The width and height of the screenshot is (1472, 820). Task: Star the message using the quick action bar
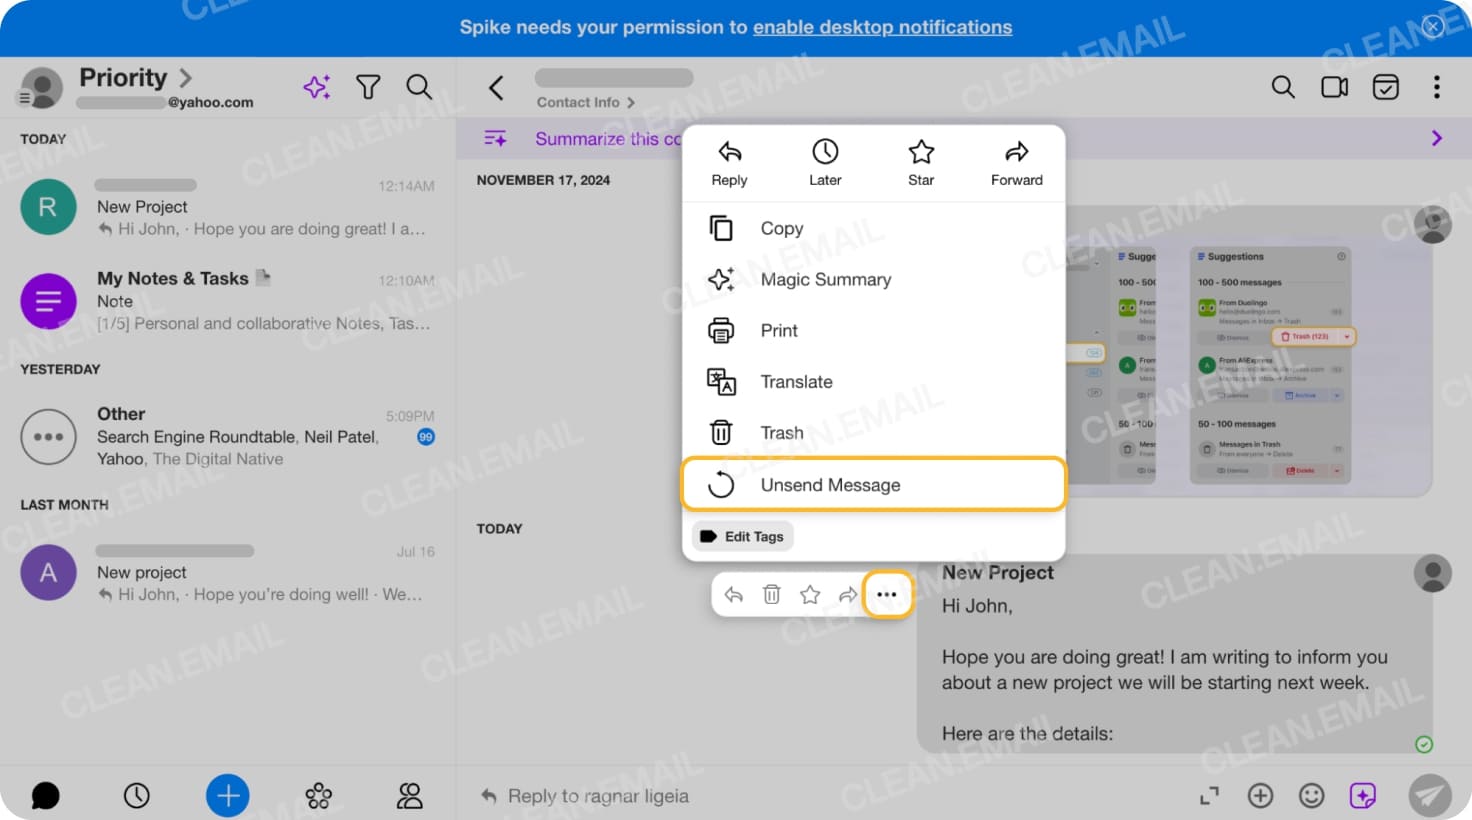point(809,593)
